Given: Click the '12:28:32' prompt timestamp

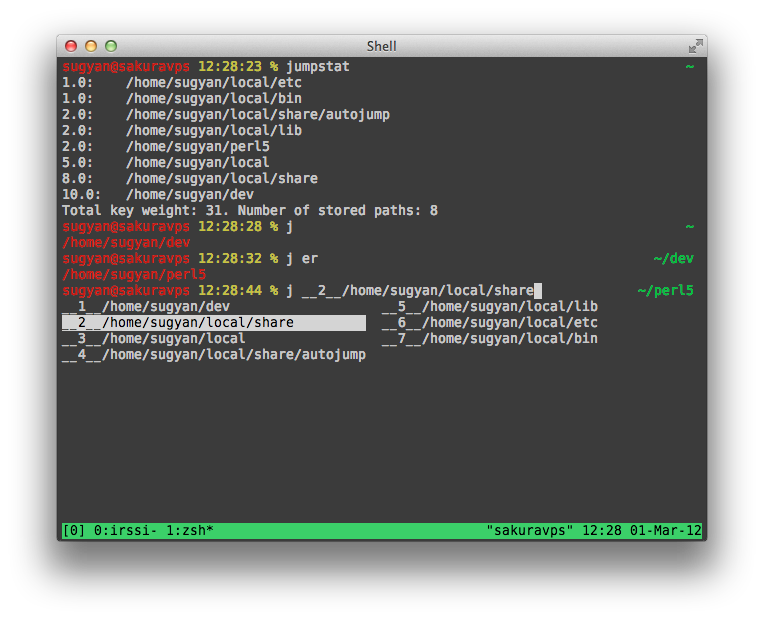Looking at the screenshot, I should click(x=229, y=258).
